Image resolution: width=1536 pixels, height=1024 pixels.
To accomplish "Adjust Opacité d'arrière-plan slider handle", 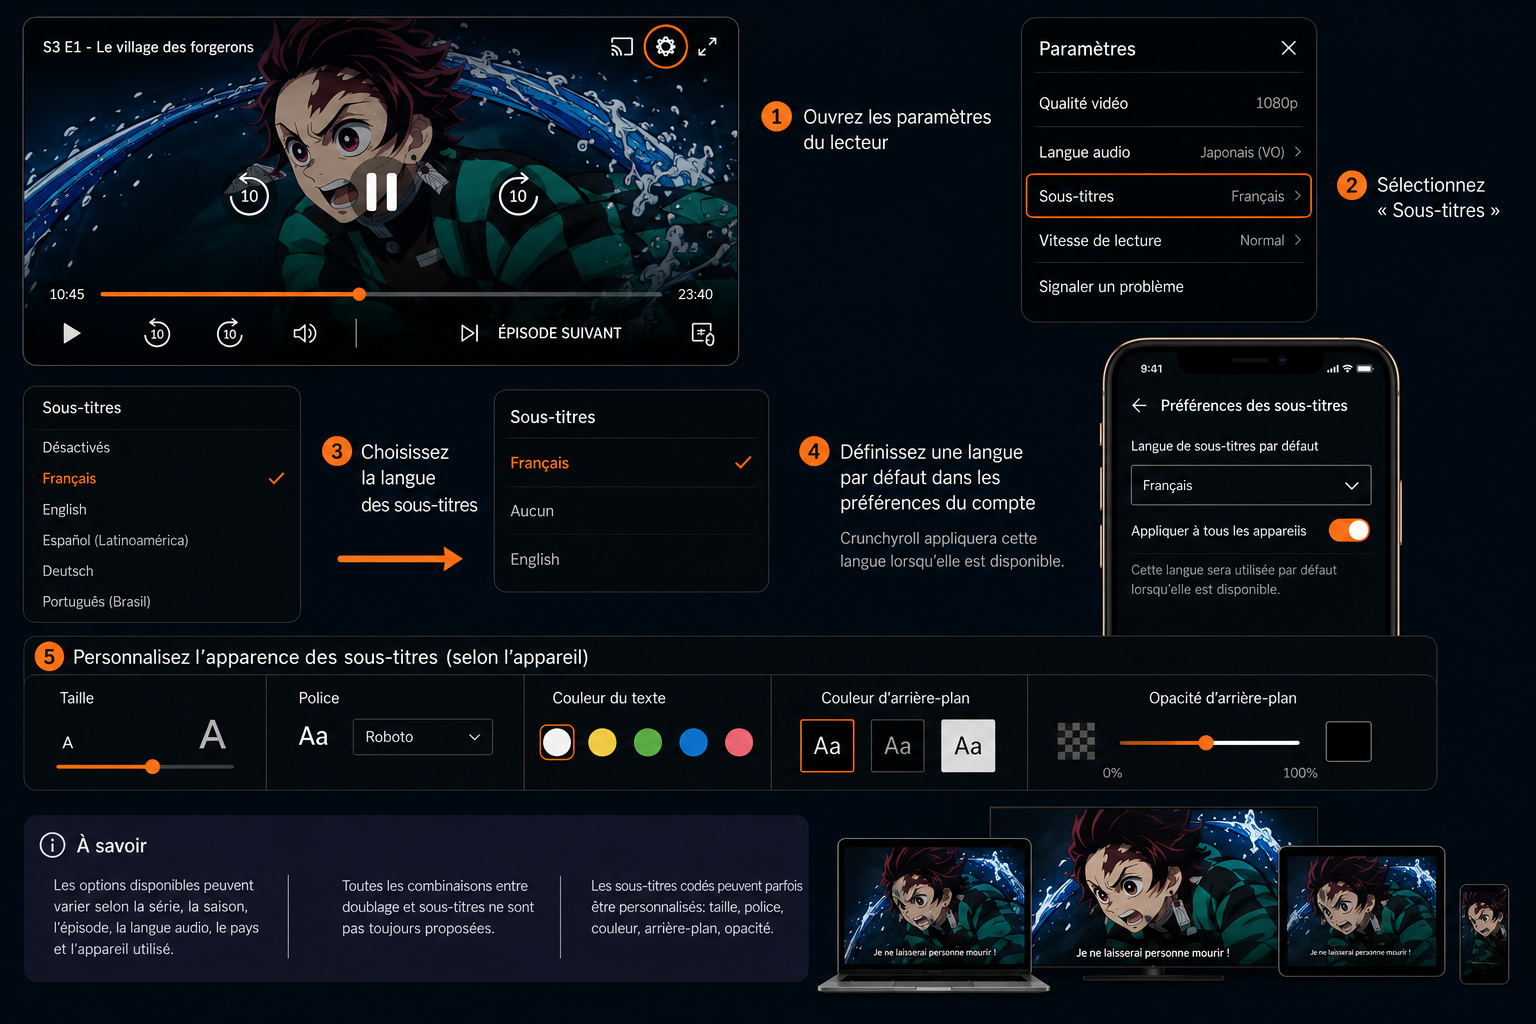I will [1206, 742].
